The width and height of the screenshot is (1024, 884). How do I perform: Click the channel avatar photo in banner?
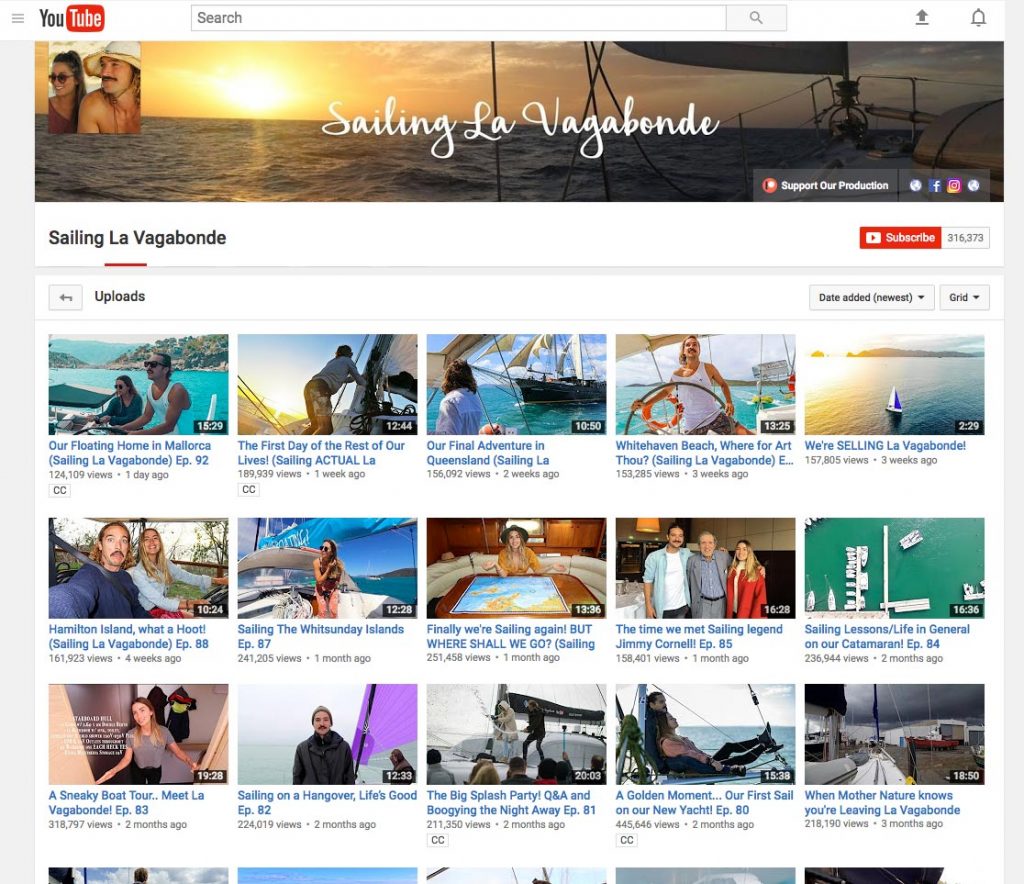click(94, 88)
